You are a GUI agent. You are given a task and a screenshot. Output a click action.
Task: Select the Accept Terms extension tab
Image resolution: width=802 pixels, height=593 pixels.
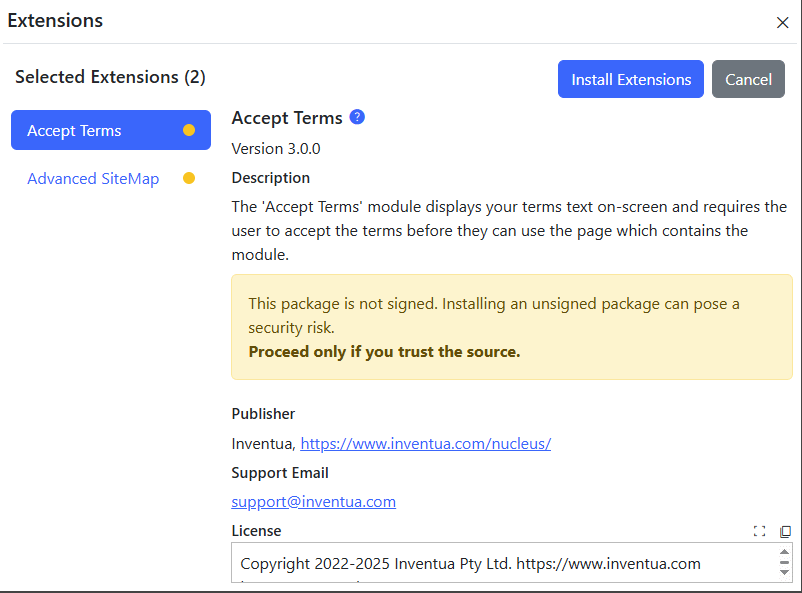click(75, 131)
